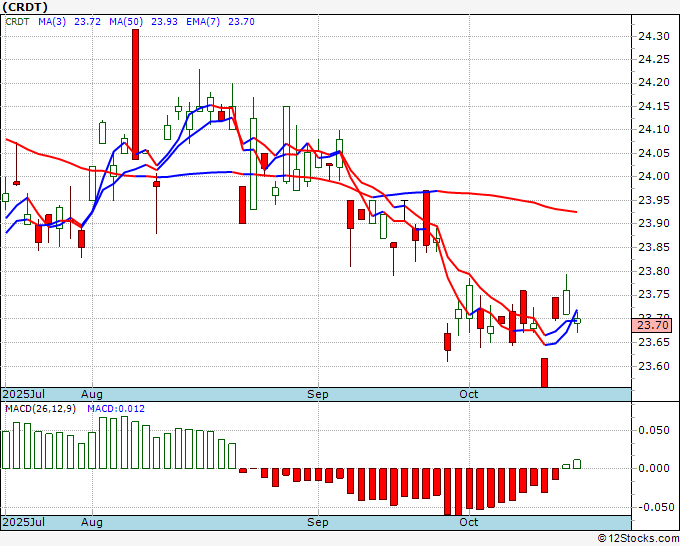
Task: Click the Sep label on MACD axis
Action: [x=318, y=522]
